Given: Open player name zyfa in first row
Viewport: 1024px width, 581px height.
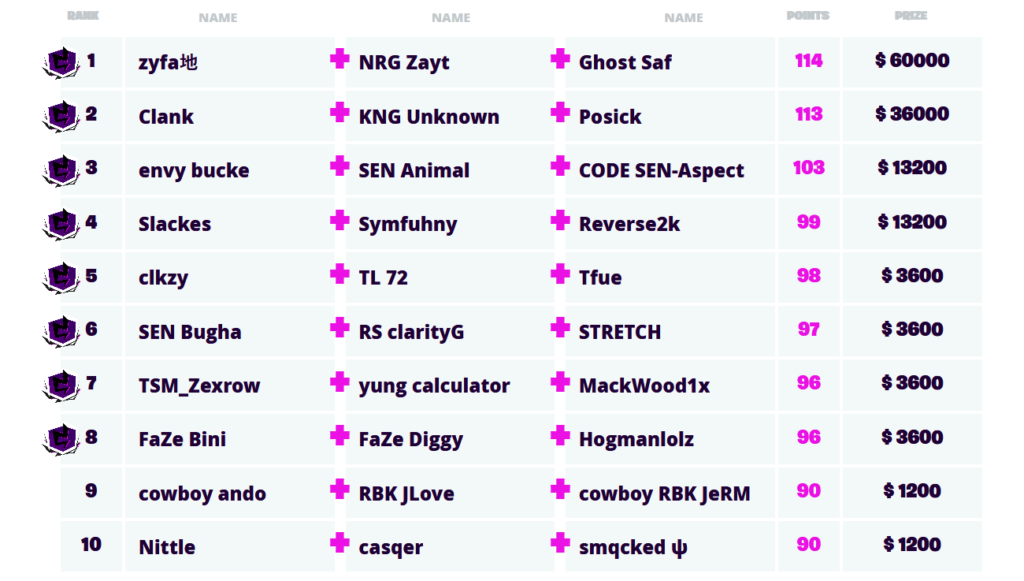Looking at the screenshot, I should tap(168, 63).
